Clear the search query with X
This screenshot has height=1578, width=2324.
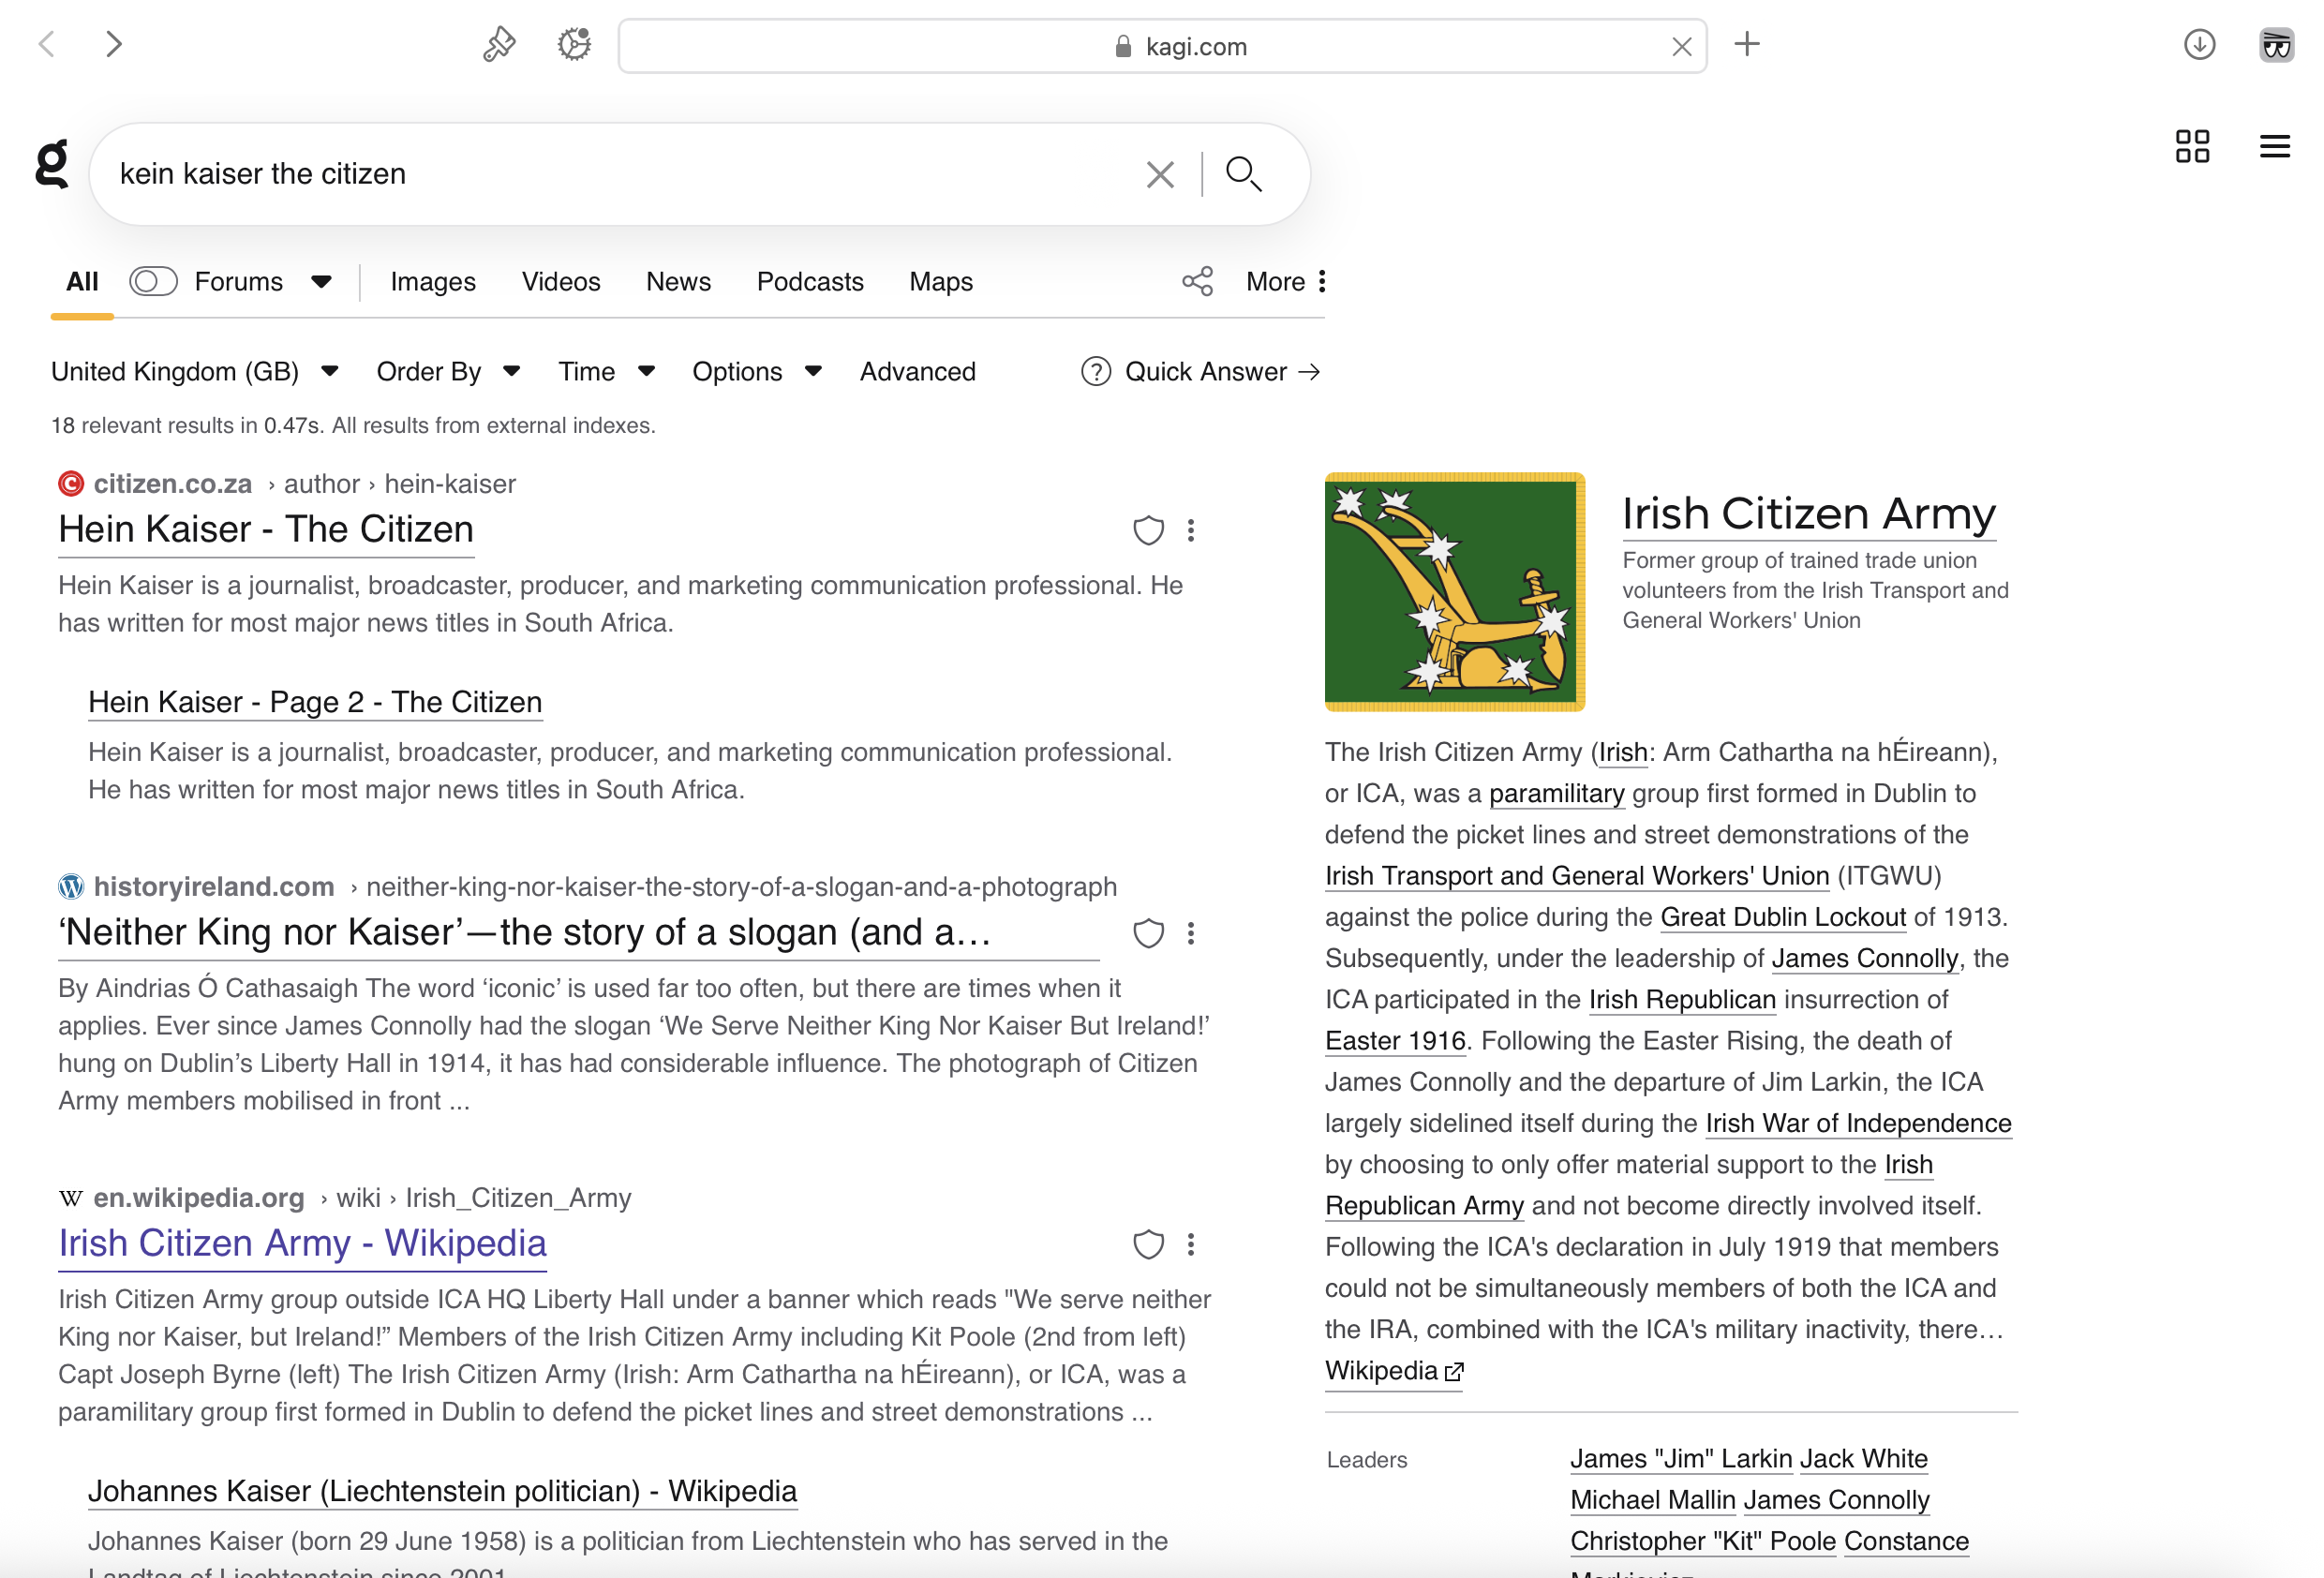pyautogui.click(x=1159, y=174)
